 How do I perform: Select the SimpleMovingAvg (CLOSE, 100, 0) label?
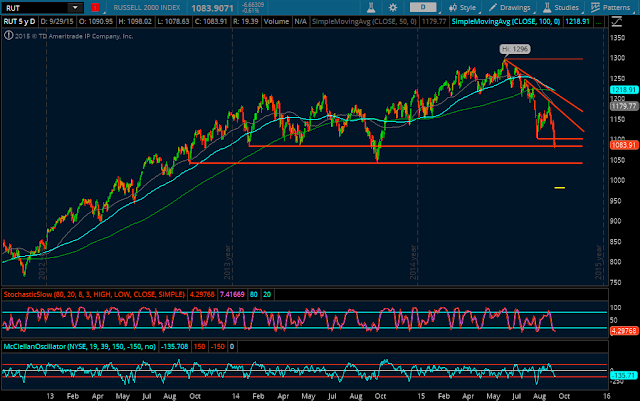coord(506,21)
